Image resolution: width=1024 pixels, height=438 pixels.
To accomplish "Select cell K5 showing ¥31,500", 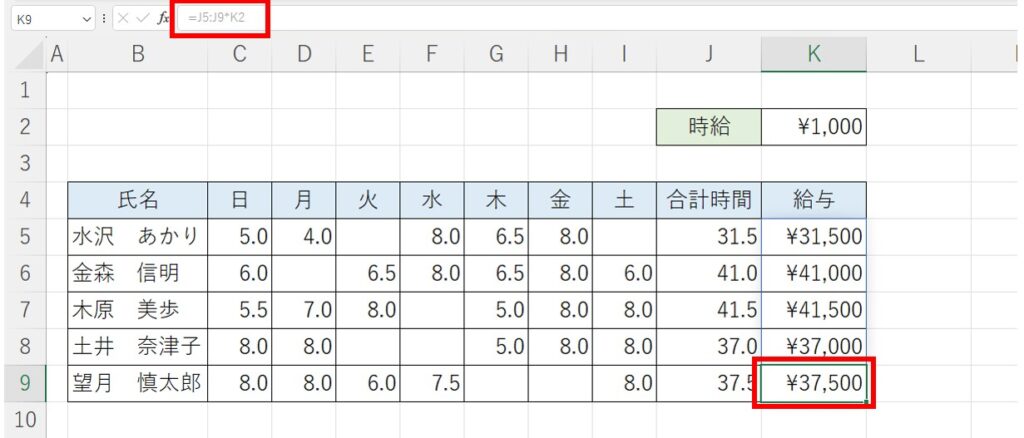I will coord(814,237).
